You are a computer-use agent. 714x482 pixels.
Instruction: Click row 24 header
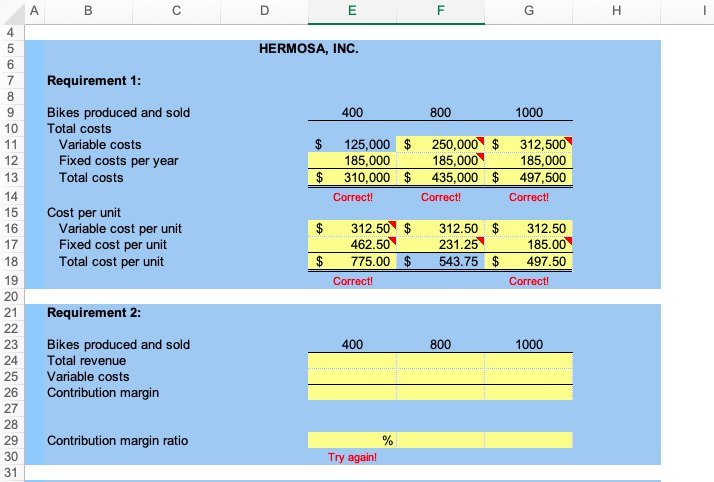pos(11,360)
